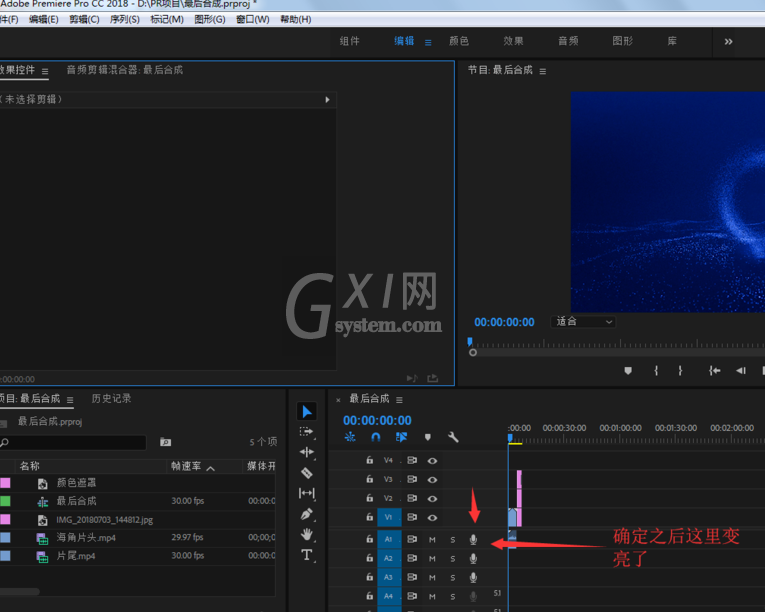The height and width of the screenshot is (612, 765).
Task: Toggle V1 track targeting
Action: click(389, 517)
